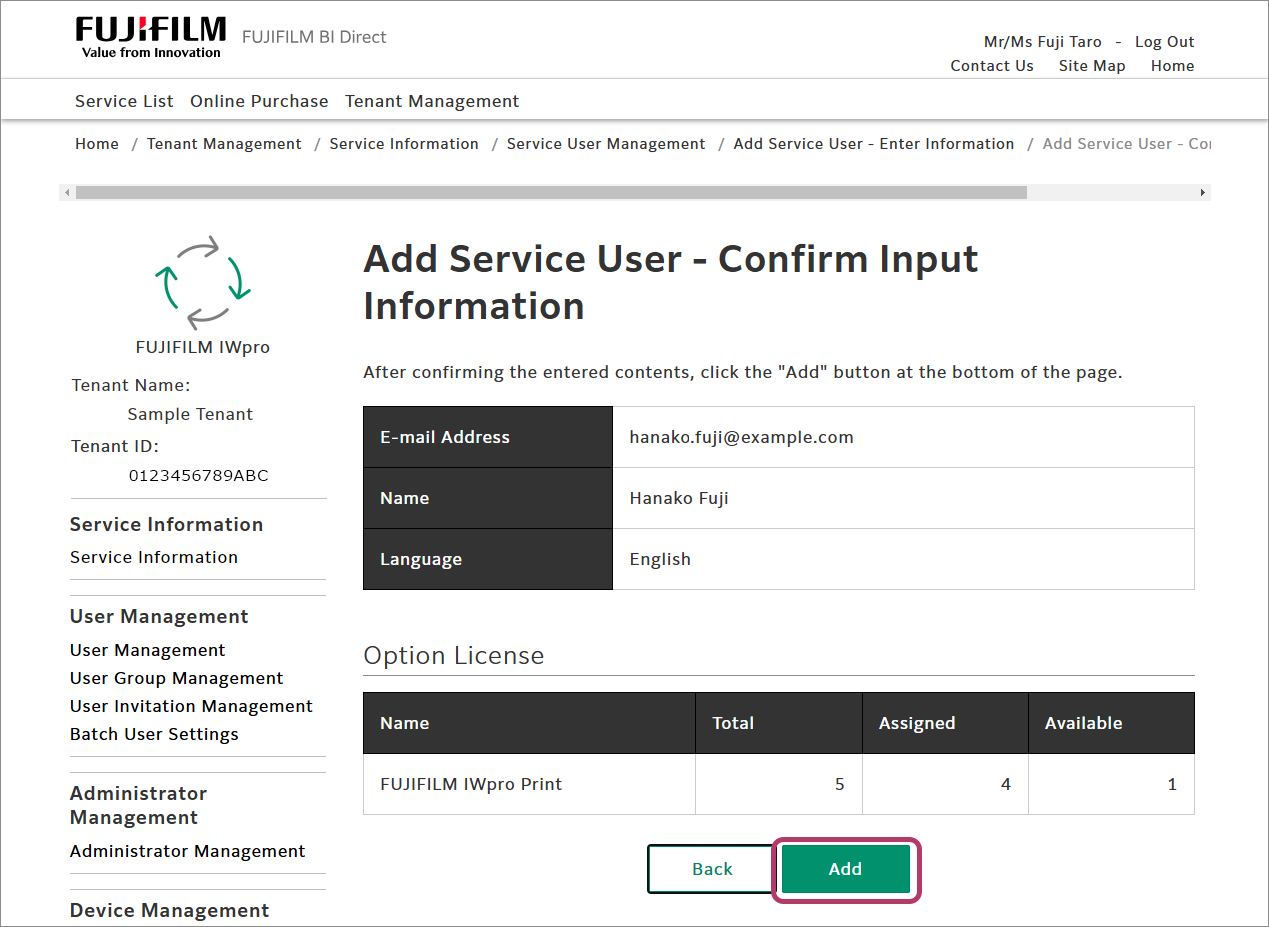Go to Home via header link
The image size is (1269, 927).
pos(1172,66)
